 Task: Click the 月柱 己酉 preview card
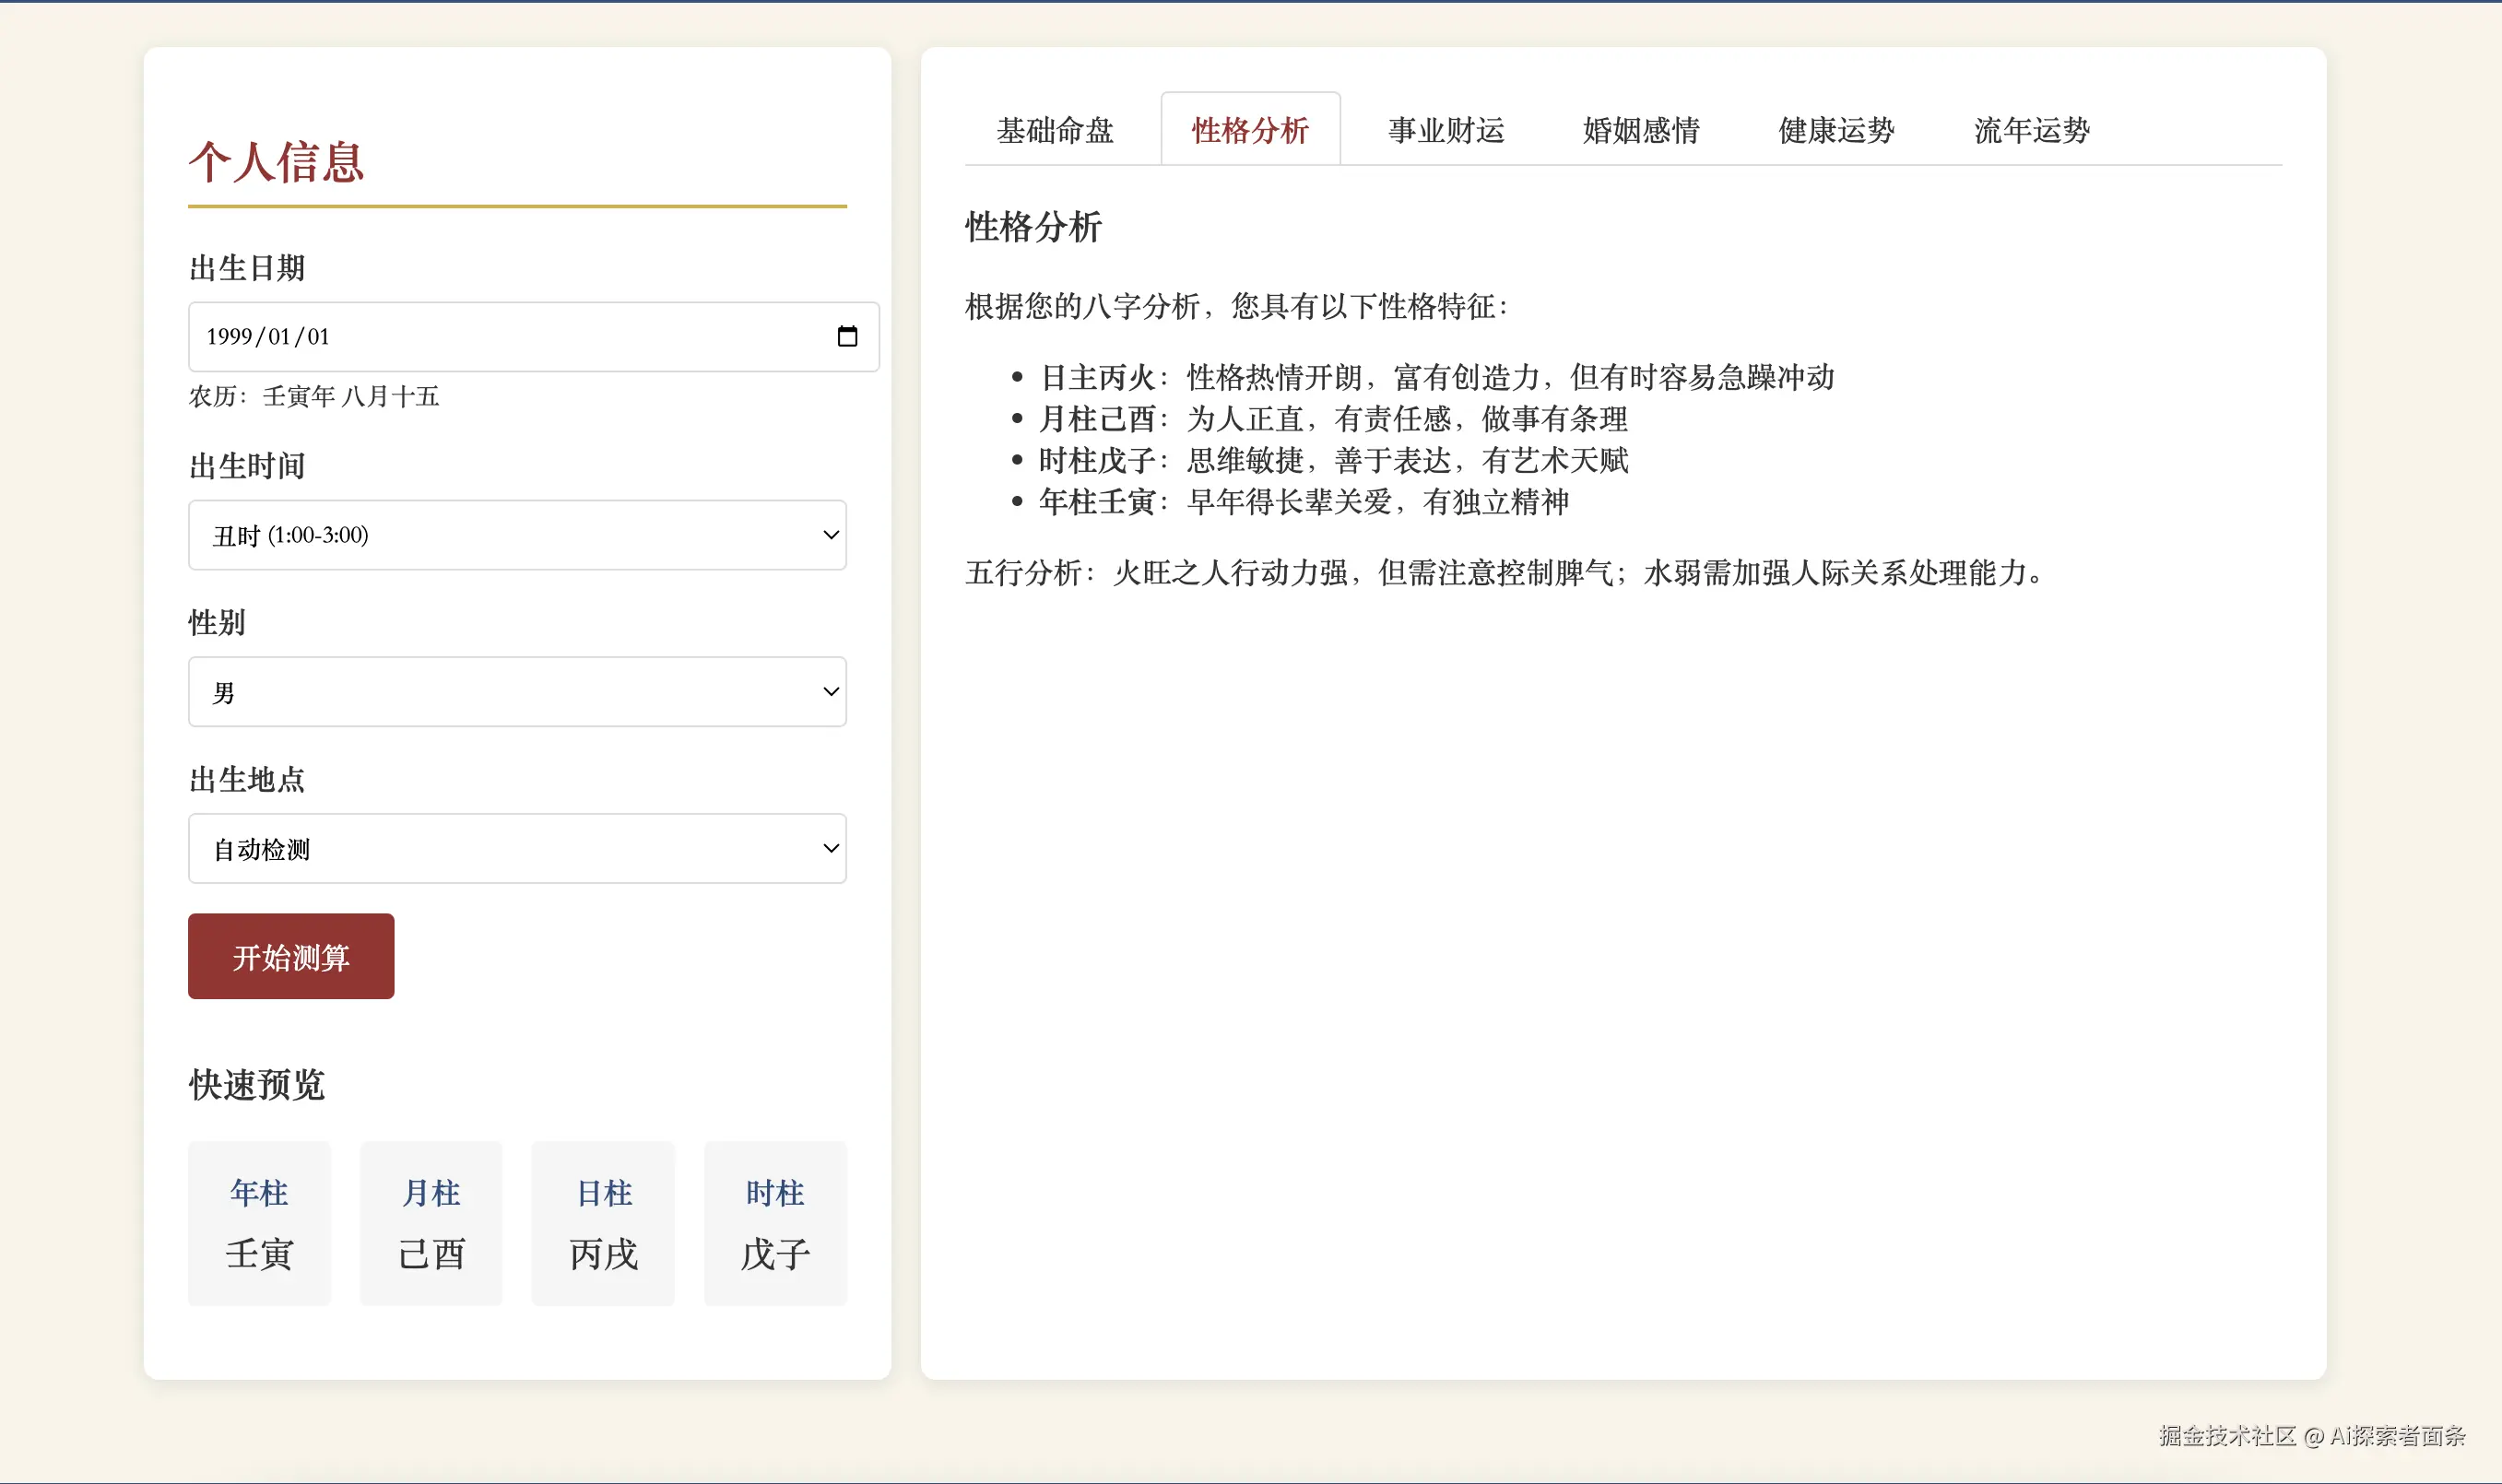coord(431,1223)
